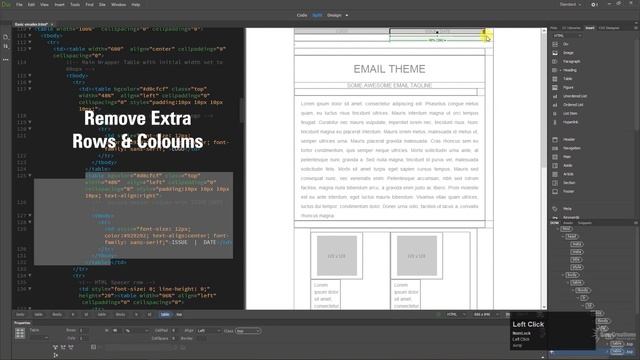Switch to the Snippets tab

tap(585, 223)
